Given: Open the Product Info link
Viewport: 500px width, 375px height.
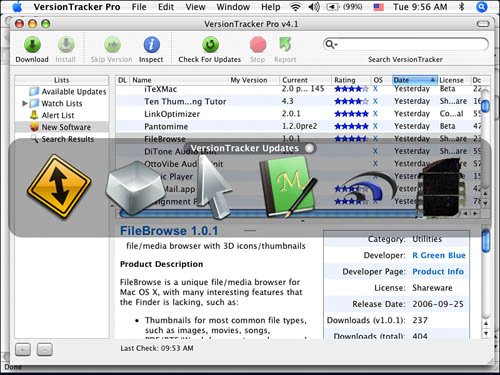Looking at the screenshot, I should click(438, 272).
